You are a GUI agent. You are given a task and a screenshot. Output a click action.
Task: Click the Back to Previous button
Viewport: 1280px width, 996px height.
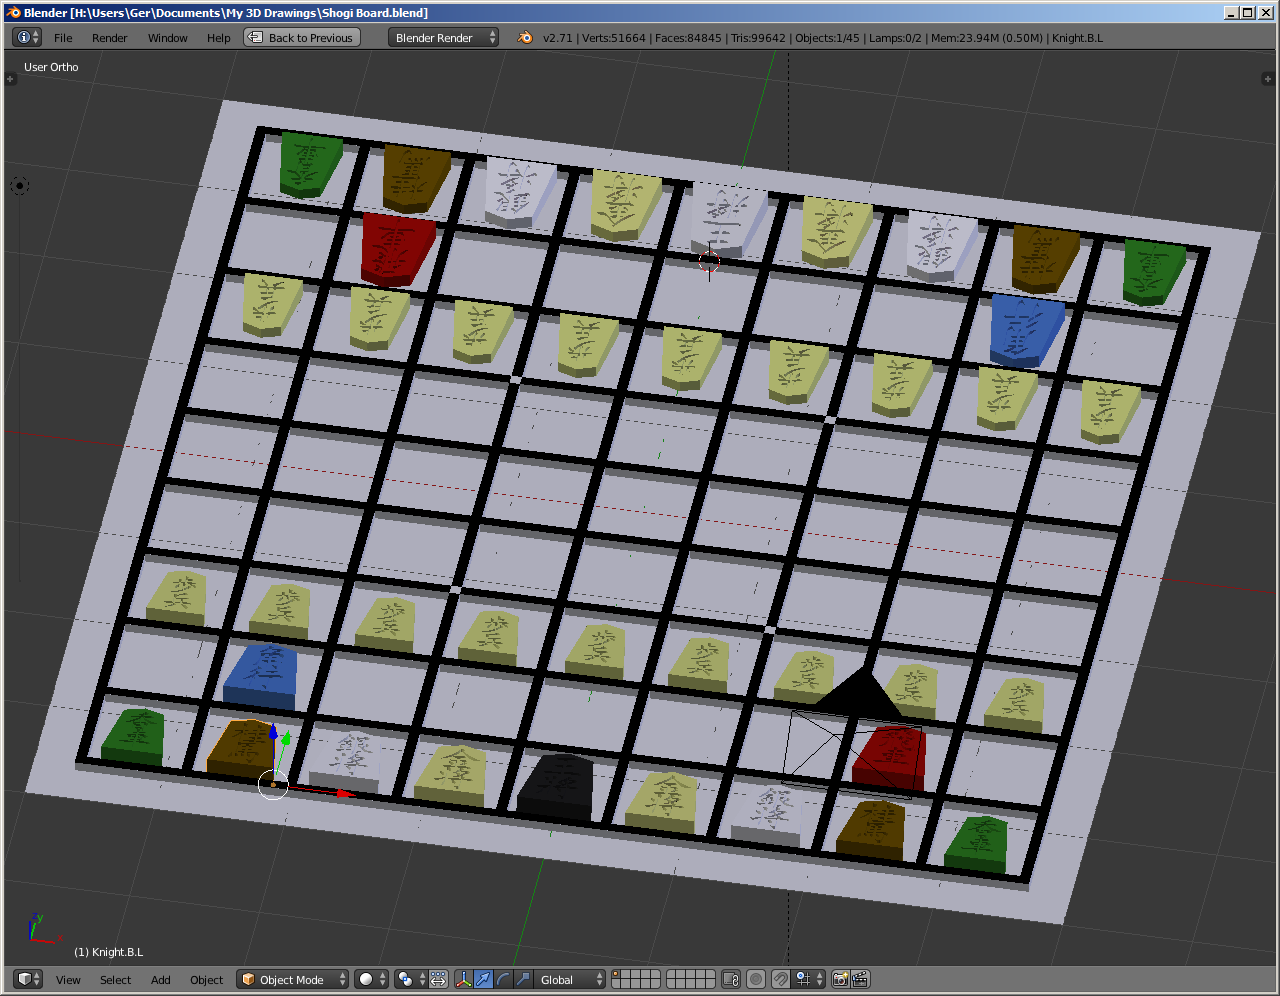302,38
